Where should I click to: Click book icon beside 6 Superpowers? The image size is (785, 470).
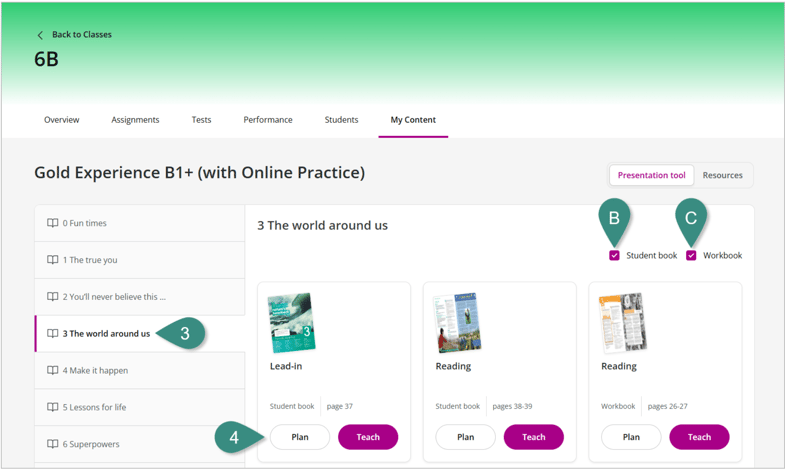(x=53, y=444)
